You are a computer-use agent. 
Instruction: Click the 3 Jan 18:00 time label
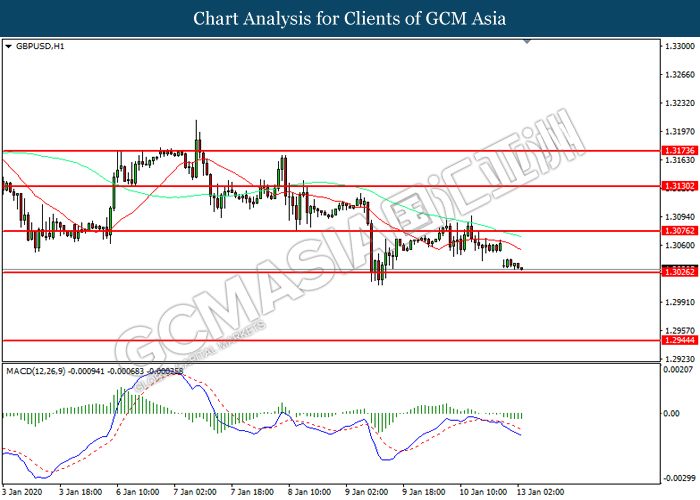tap(80, 492)
